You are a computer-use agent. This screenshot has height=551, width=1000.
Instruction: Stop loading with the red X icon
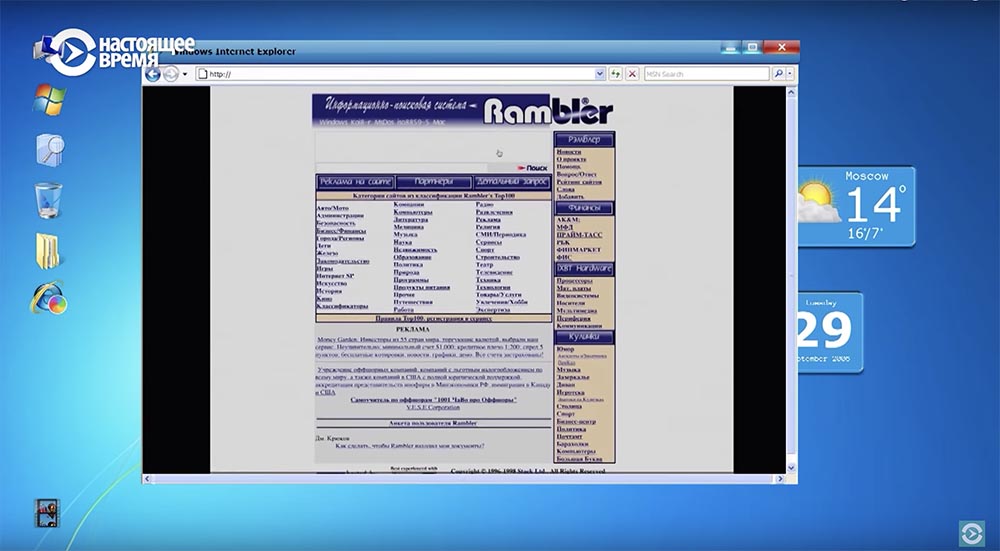pos(632,74)
